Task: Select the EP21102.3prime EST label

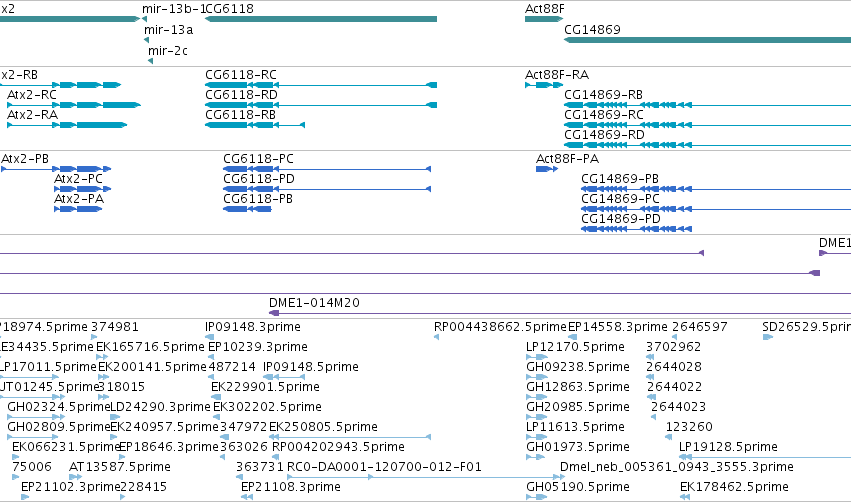Action: pyautogui.click(x=70, y=488)
